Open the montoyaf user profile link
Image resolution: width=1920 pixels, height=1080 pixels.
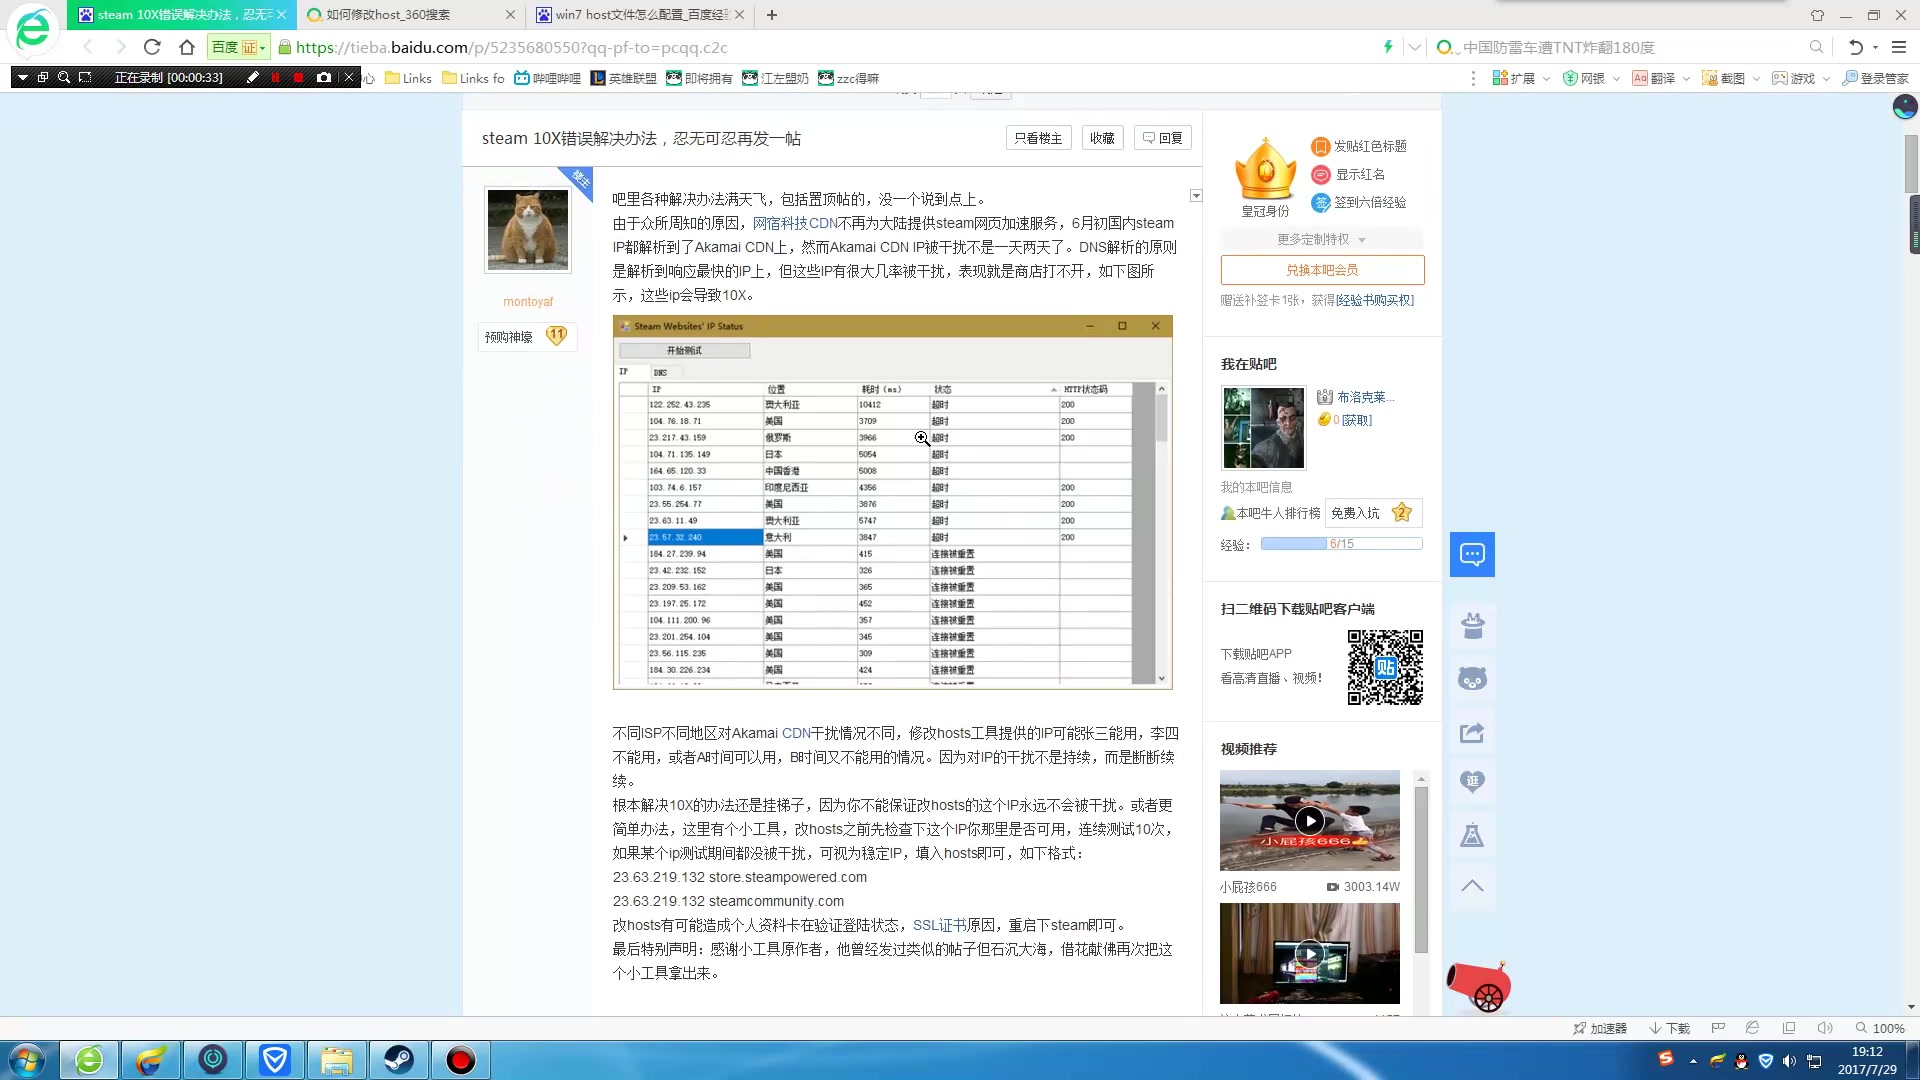[x=528, y=301]
